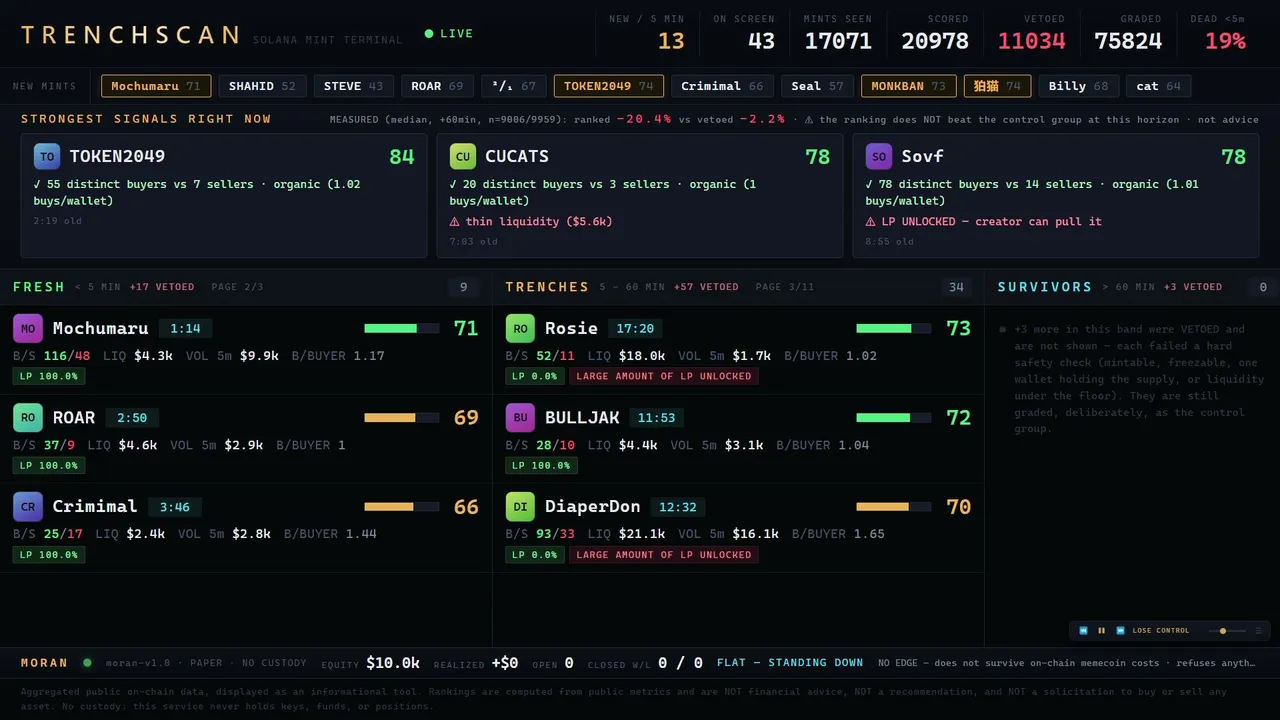
Task: Click the Sovf LP UNLOCKED warning
Action: (x=983, y=221)
